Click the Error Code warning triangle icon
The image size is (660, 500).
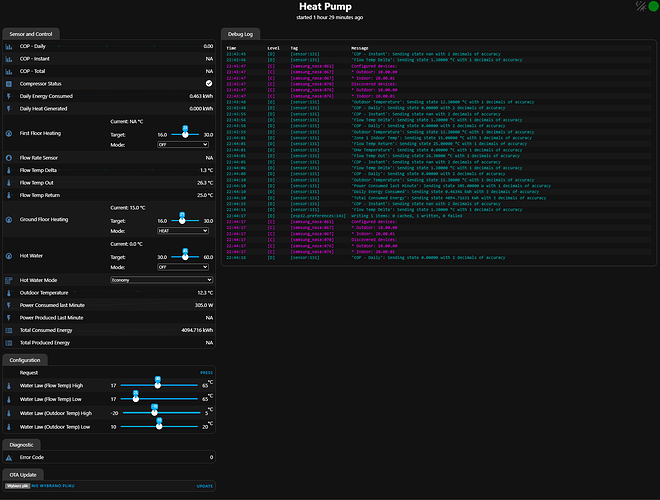9,457
